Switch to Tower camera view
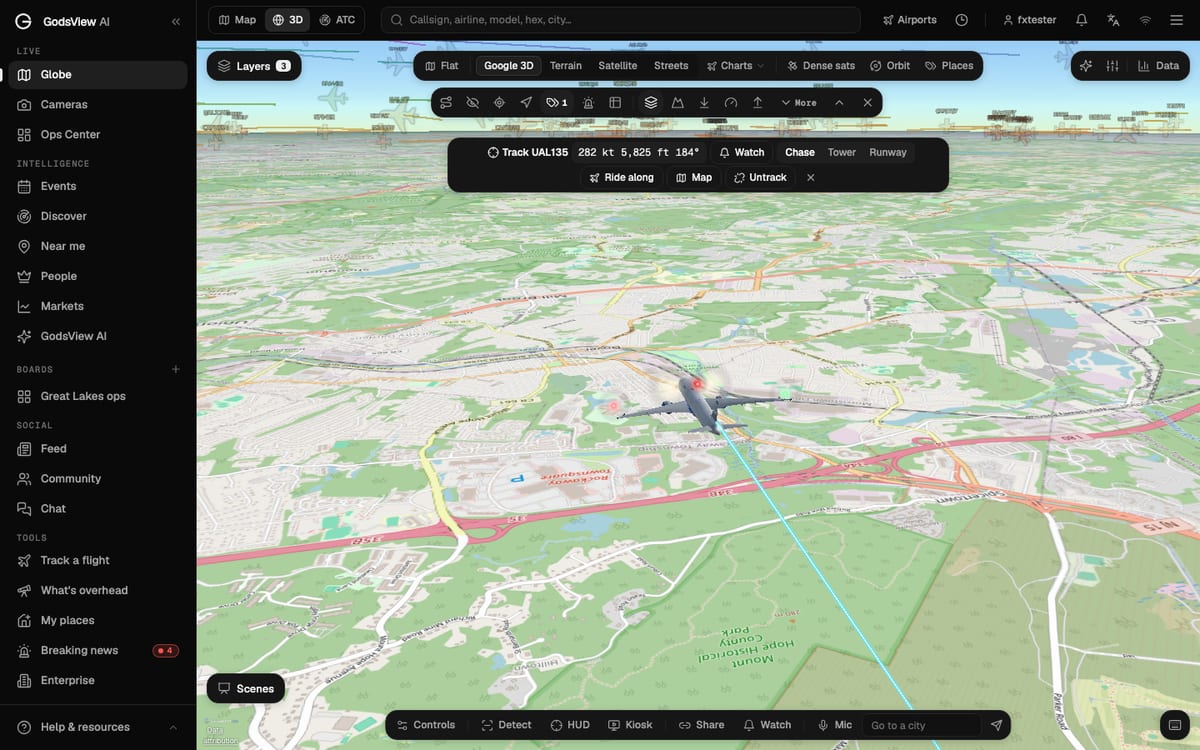The width and height of the screenshot is (1200, 750). coord(842,152)
